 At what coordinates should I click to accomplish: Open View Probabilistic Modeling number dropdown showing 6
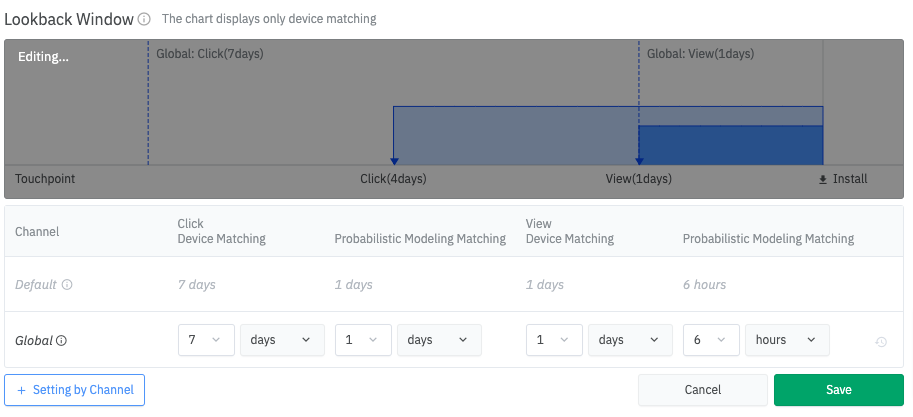[711, 340]
